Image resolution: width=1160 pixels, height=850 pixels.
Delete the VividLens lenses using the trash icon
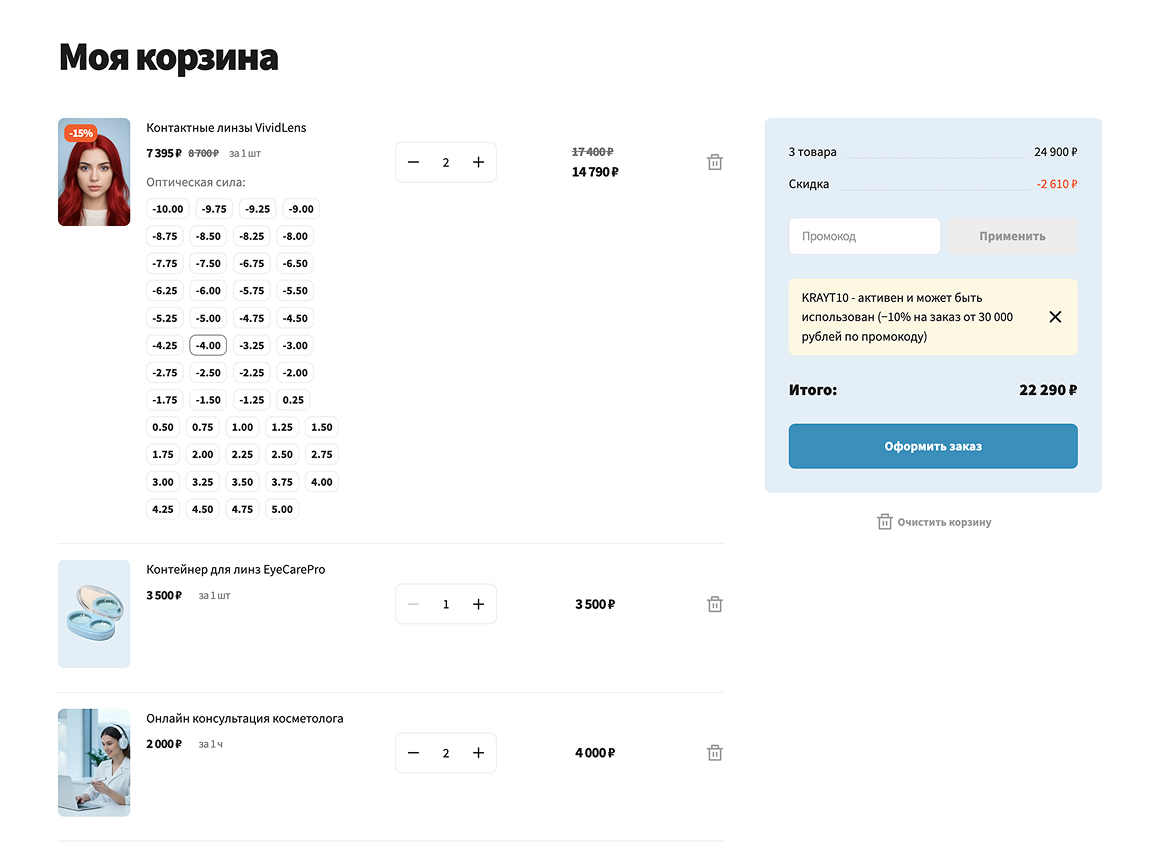714,161
